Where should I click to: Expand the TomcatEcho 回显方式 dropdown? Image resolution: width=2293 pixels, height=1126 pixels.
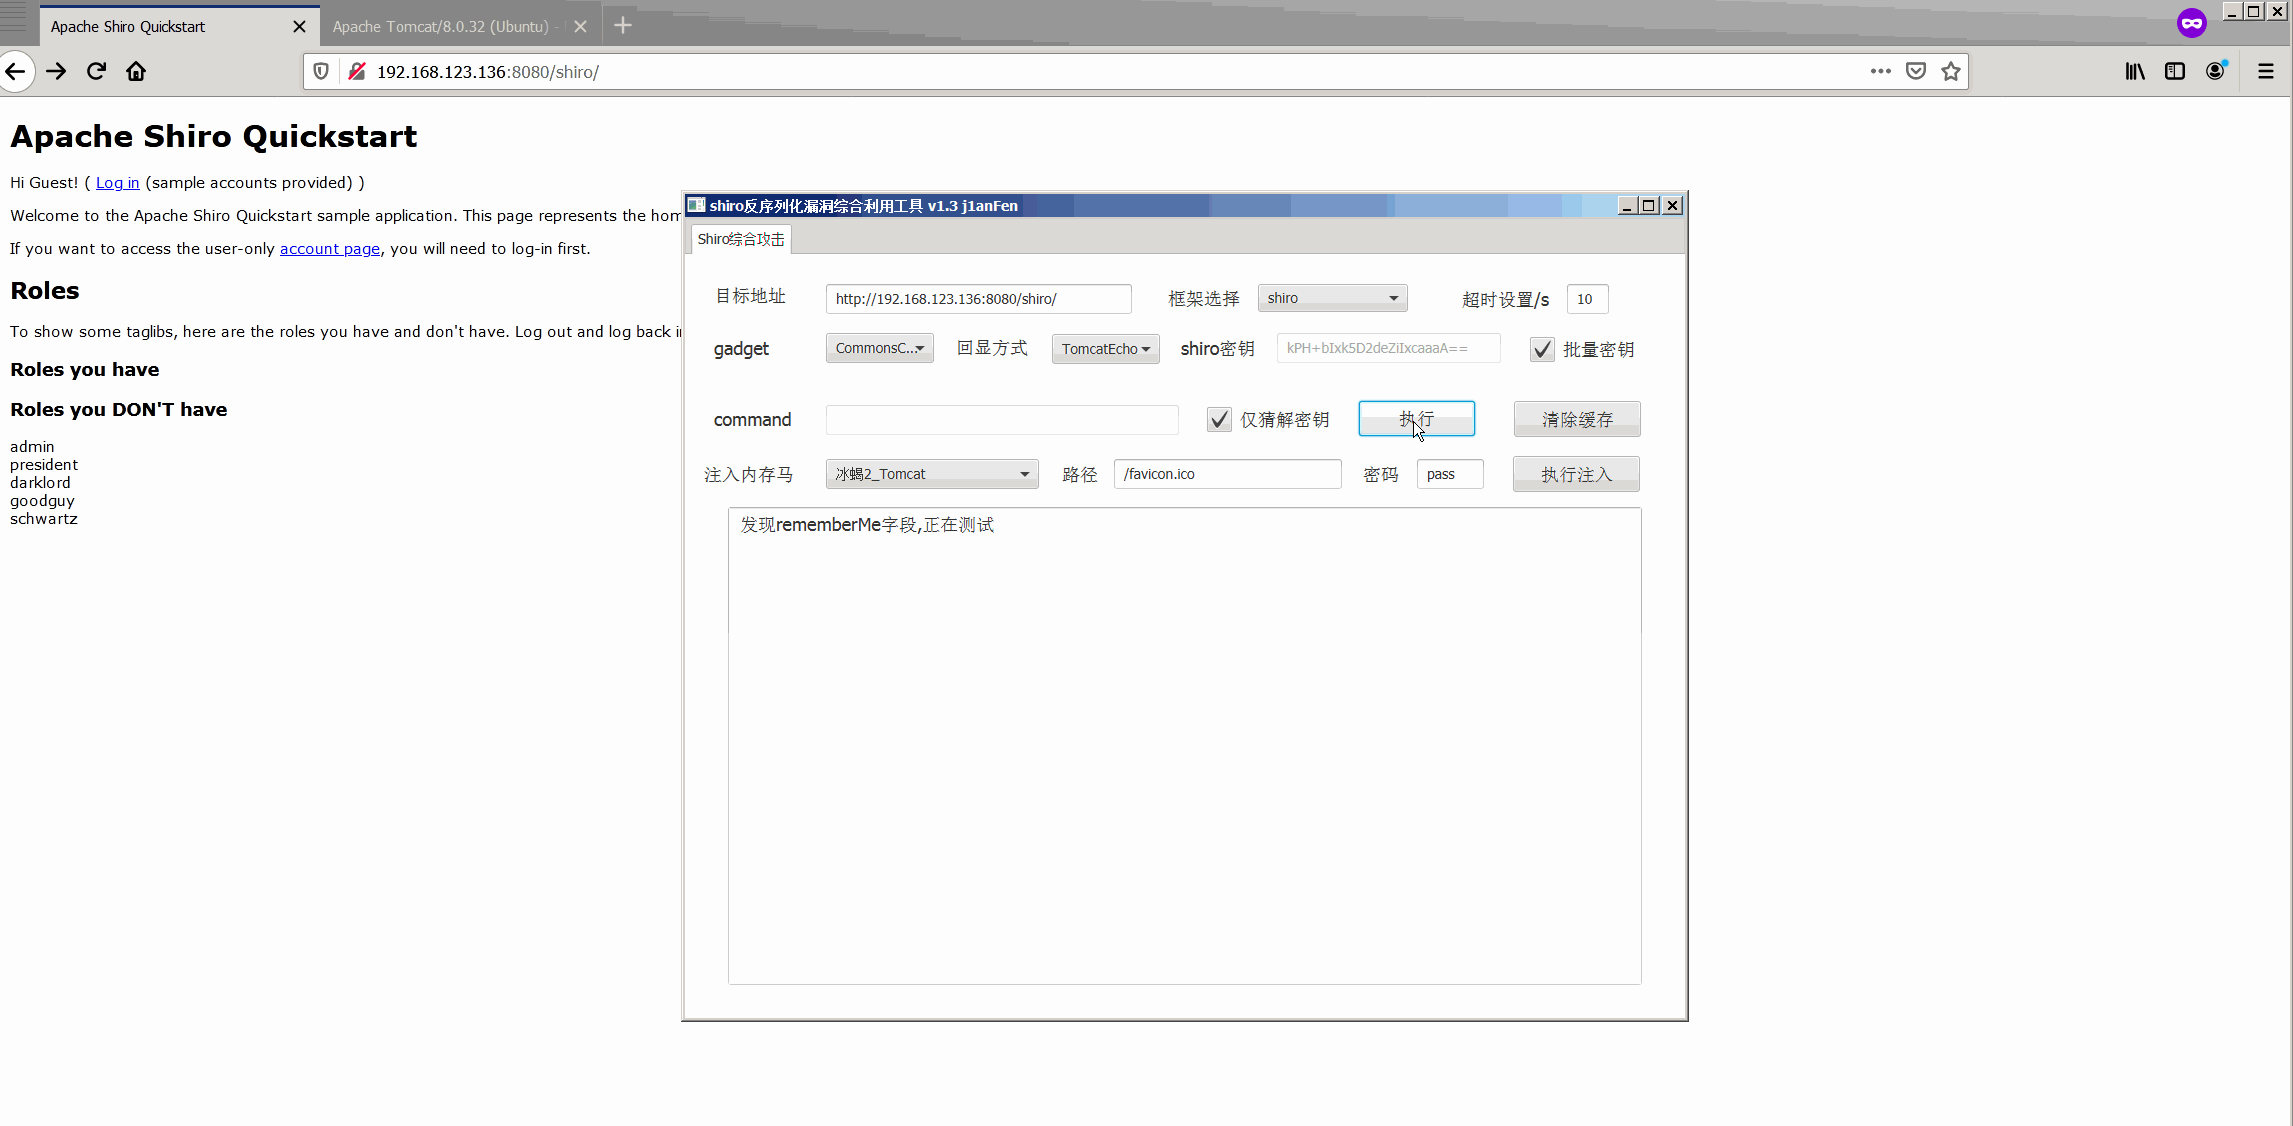[1105, 348]
